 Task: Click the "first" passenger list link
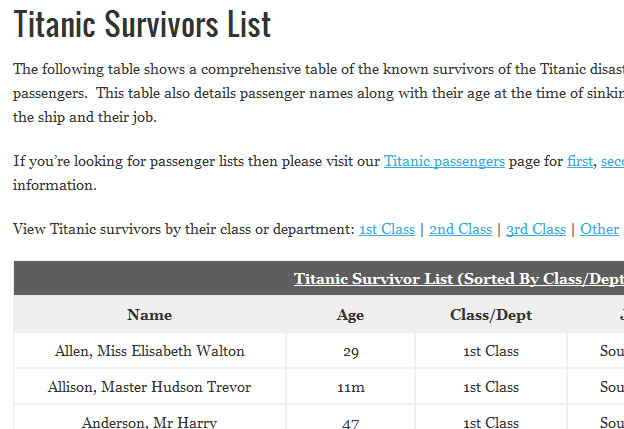coord(580,161)
